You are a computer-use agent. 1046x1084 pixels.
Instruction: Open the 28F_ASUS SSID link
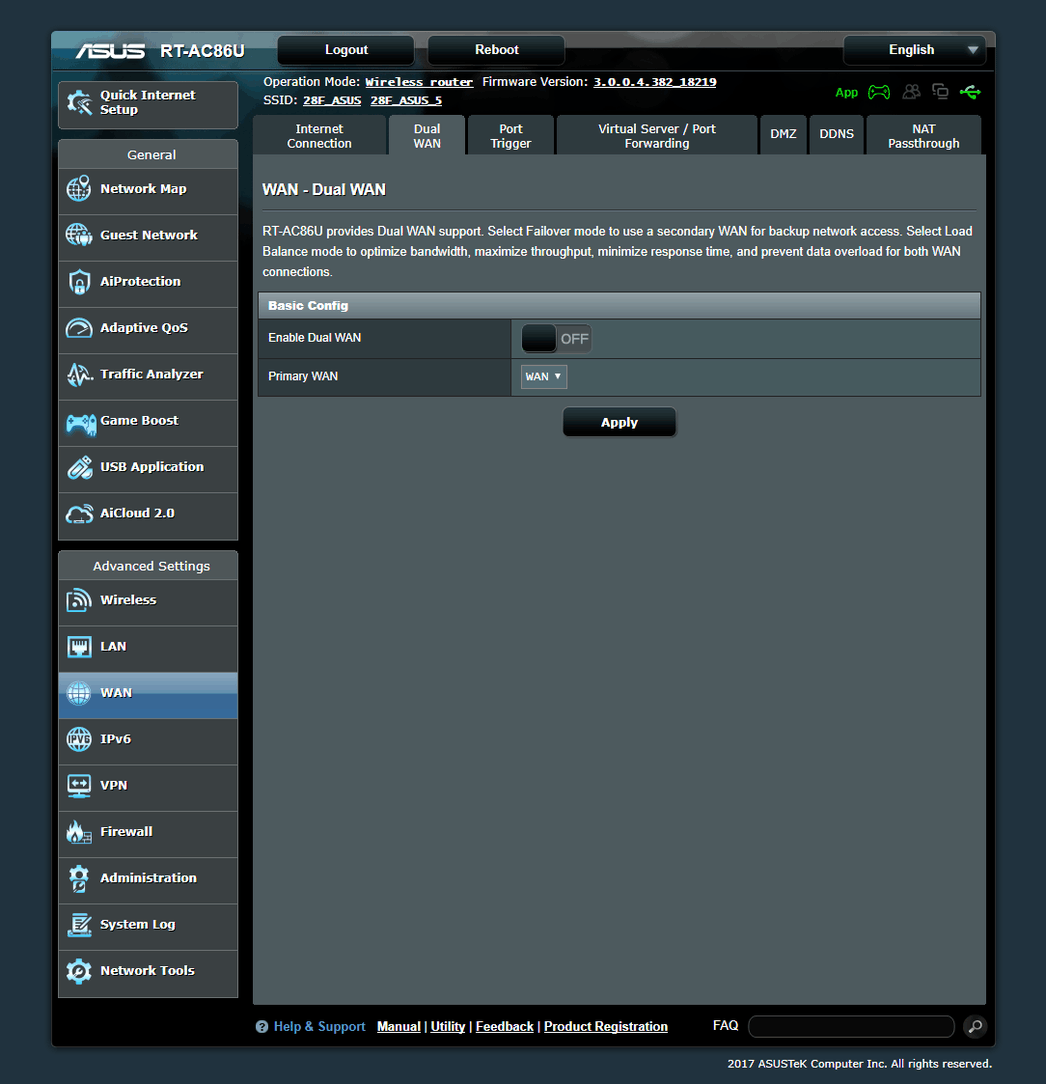[x=332, y=100]
